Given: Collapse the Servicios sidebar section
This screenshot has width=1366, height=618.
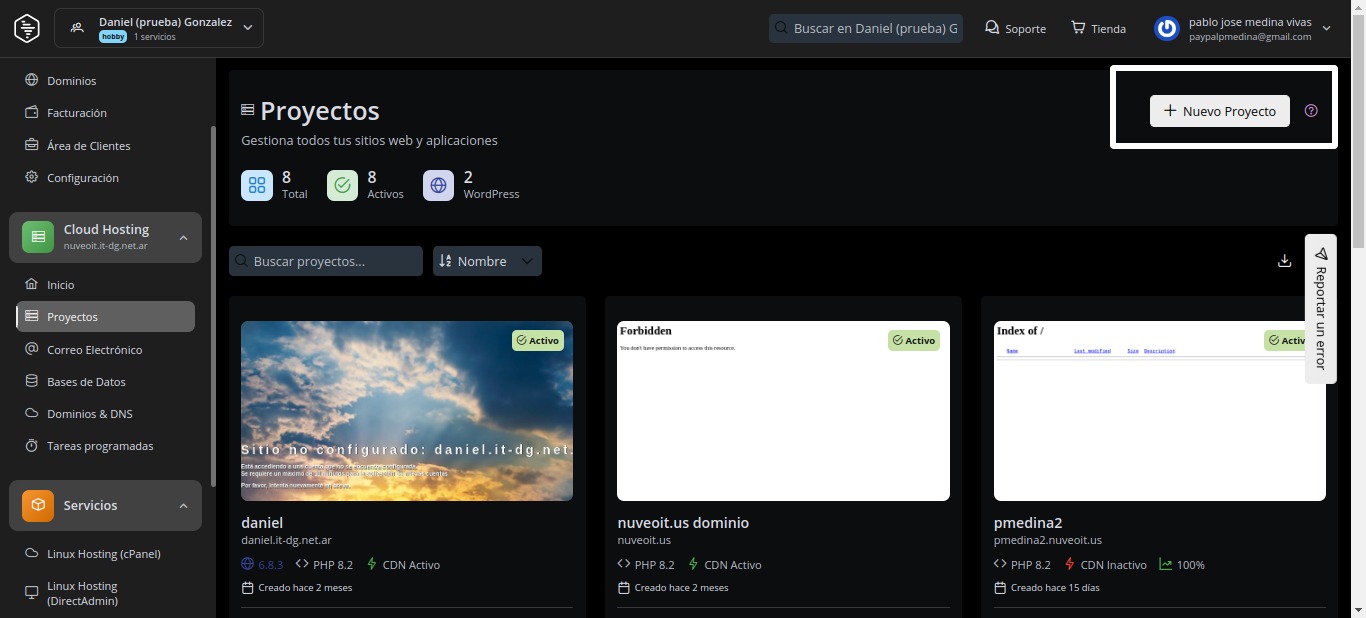Looking at the screenshot, I should (183, 505).
